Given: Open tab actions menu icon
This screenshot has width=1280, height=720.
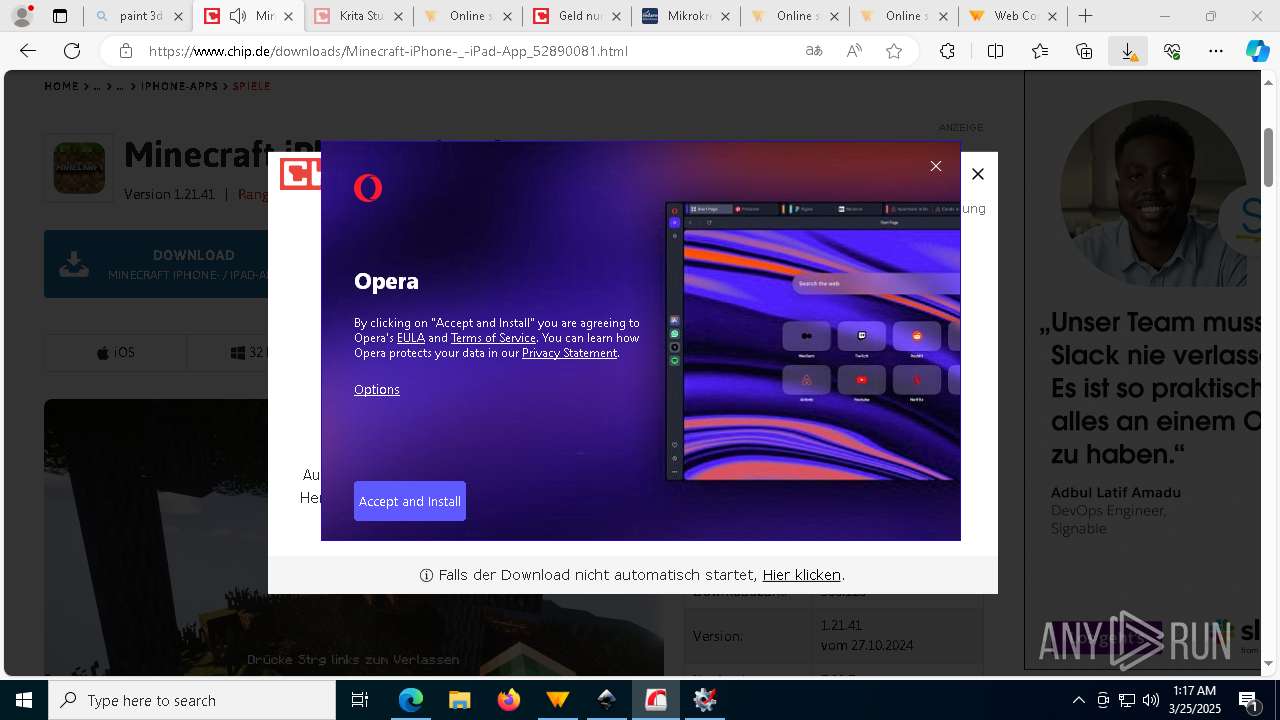Looking at the screenshot, I should [60, 16].
